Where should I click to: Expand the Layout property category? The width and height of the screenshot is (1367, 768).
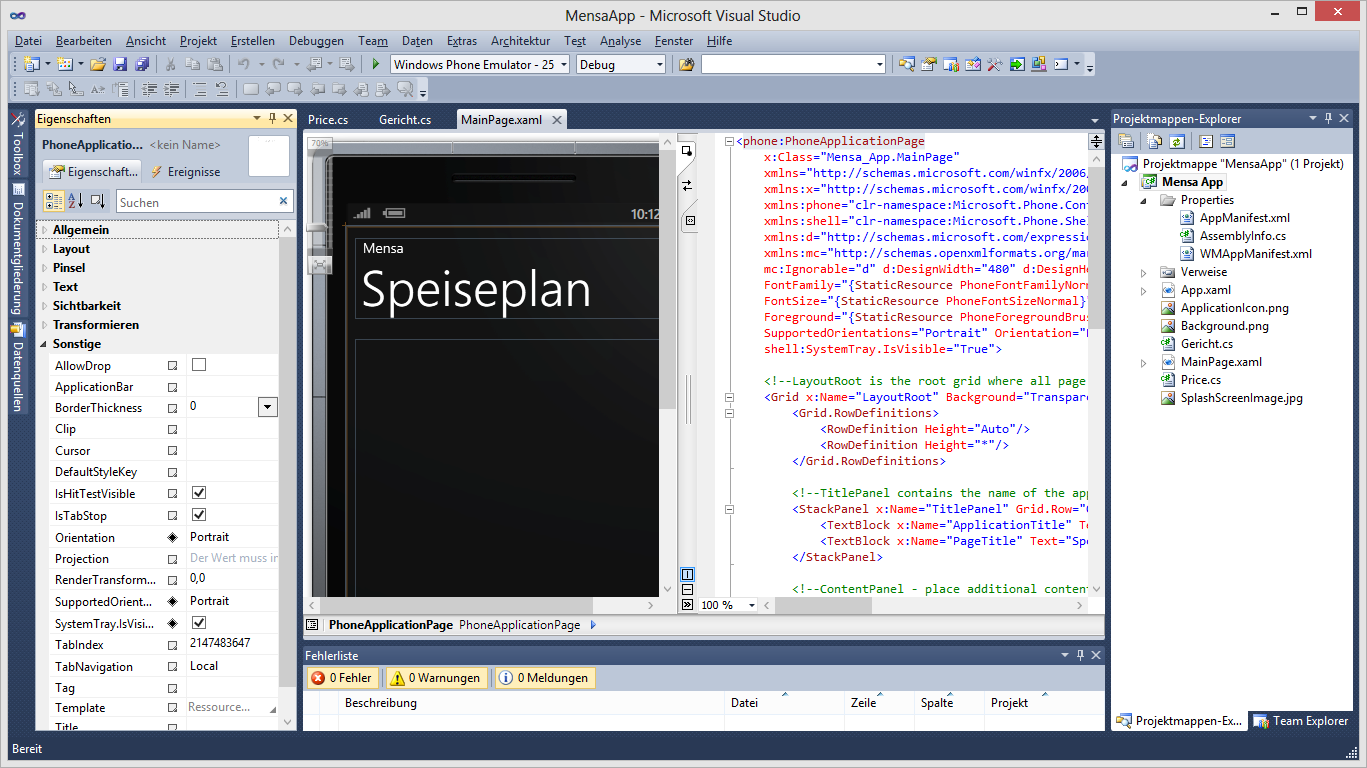tap(44, 249)
